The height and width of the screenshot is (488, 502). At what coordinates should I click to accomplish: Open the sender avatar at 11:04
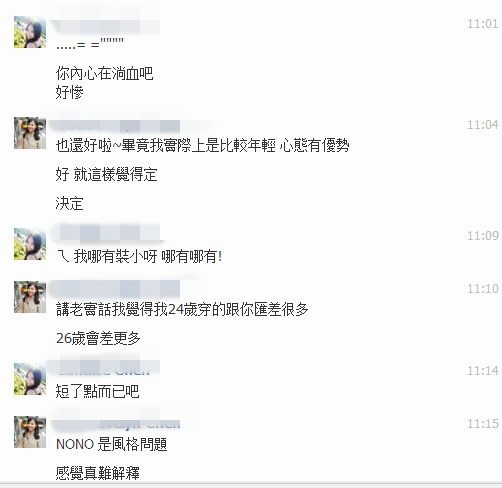[30, 133]
